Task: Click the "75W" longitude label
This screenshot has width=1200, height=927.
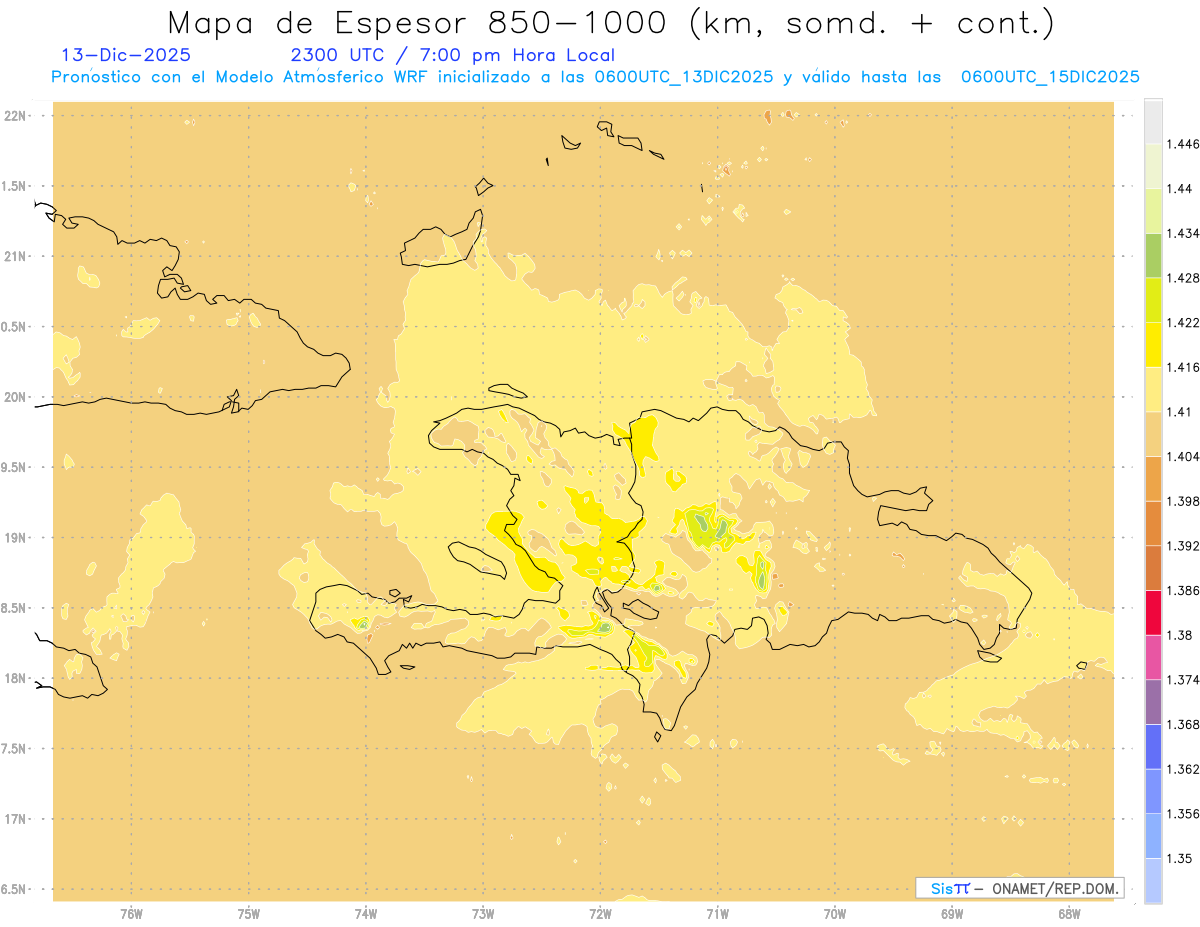Action: click(x=249, y=915)
